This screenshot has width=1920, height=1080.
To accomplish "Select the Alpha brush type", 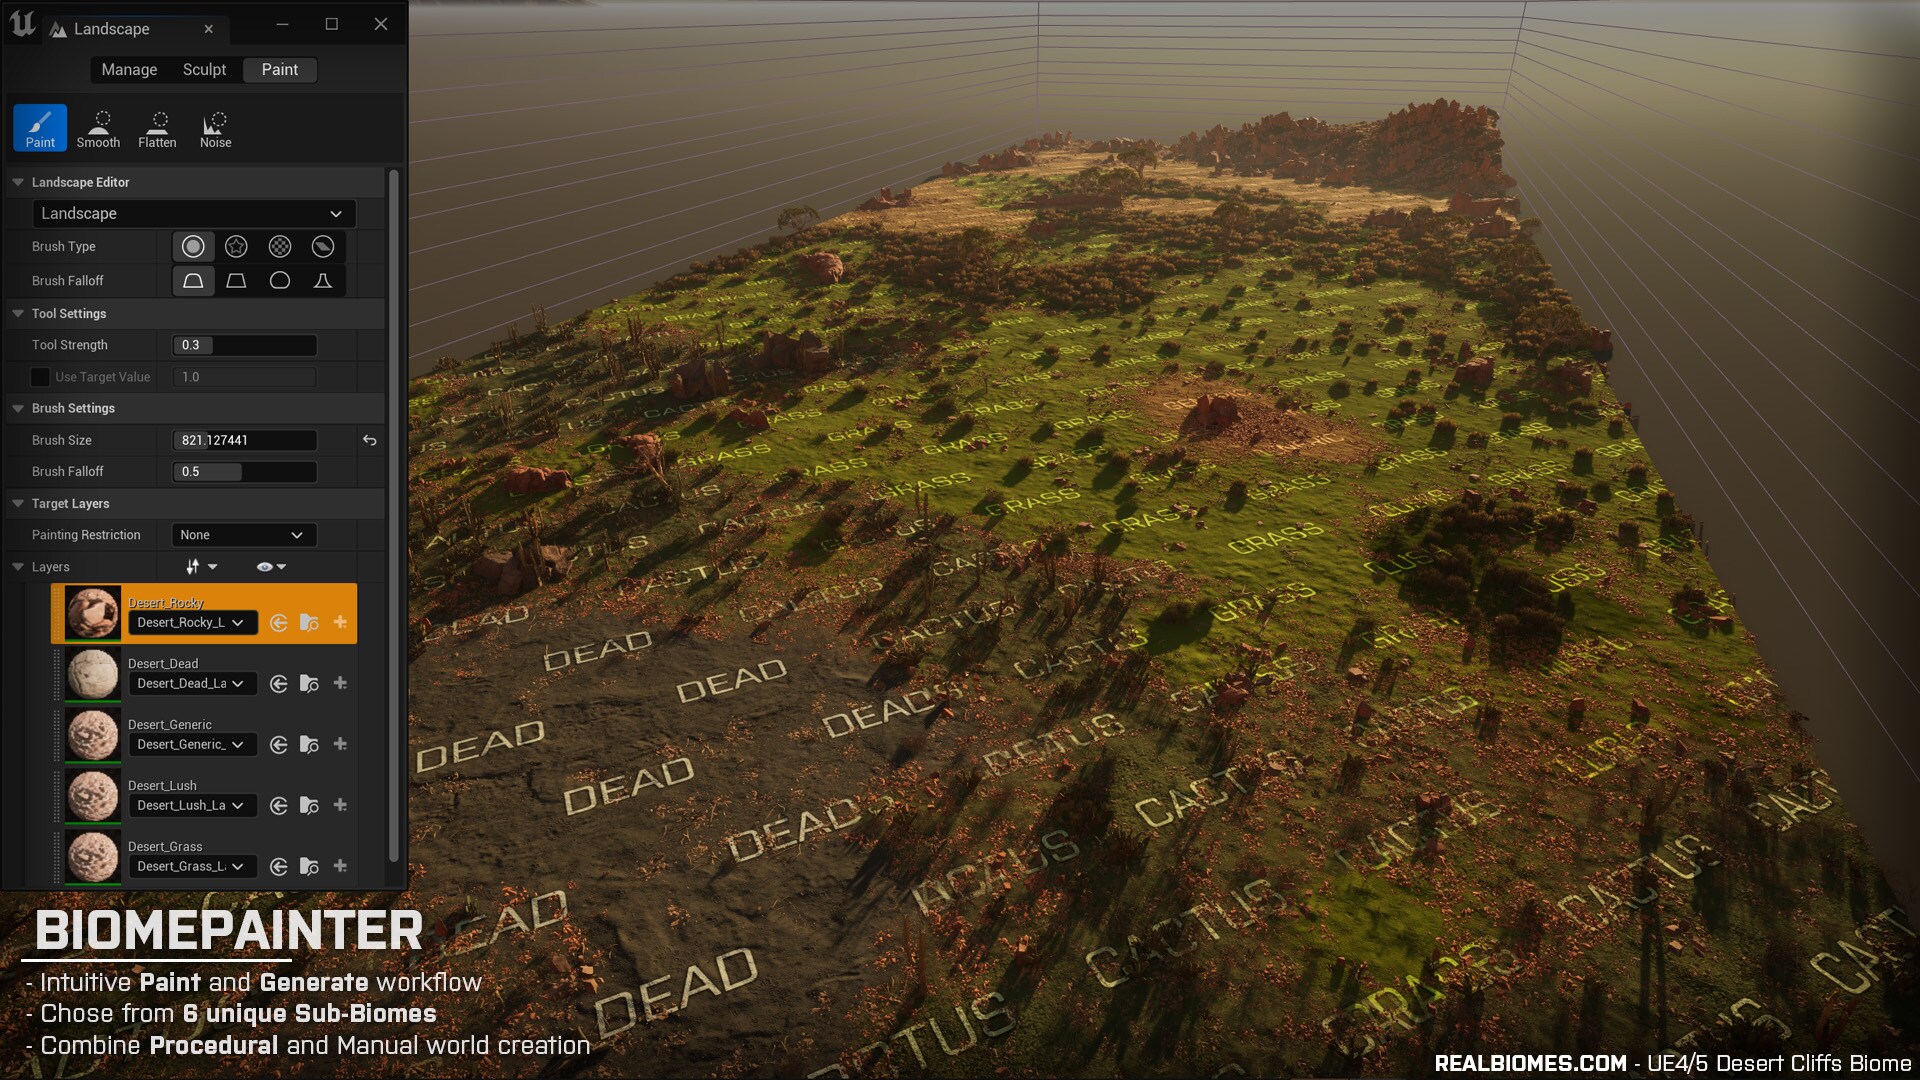I will tap(322, 246).
